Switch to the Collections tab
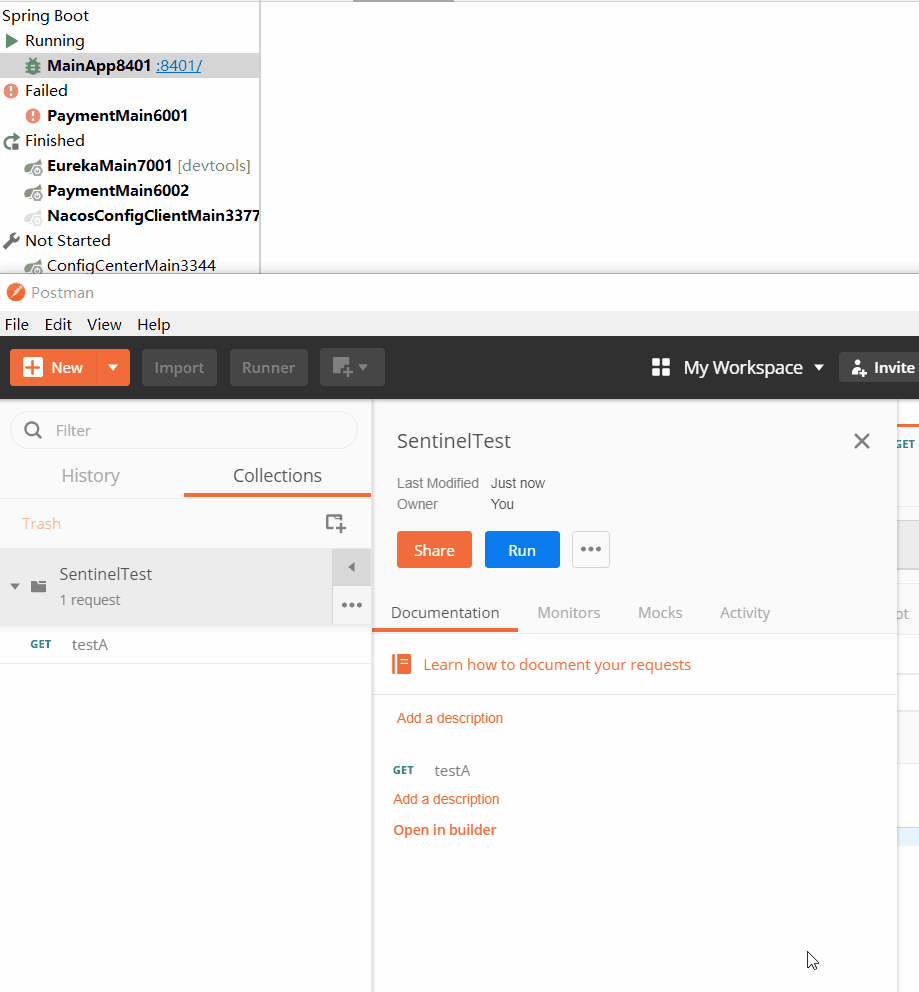This screenshot has height=992, width=919. pos(277,476)
